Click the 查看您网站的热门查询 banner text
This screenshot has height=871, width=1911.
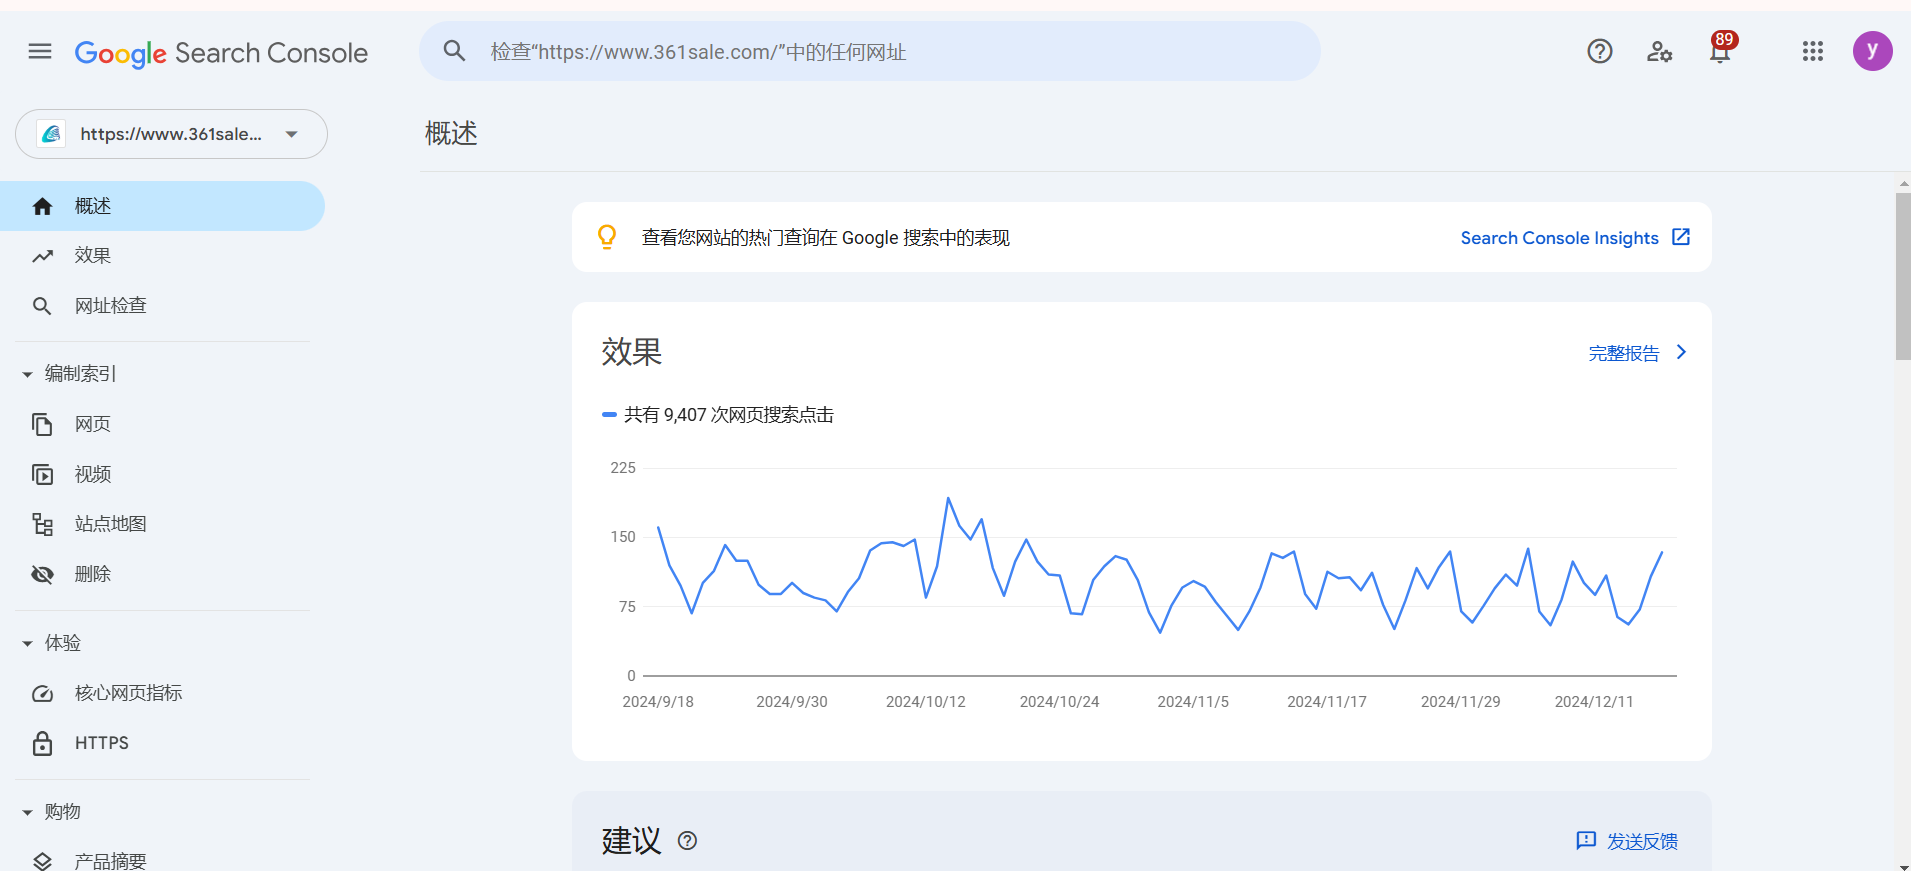(825, 238)
